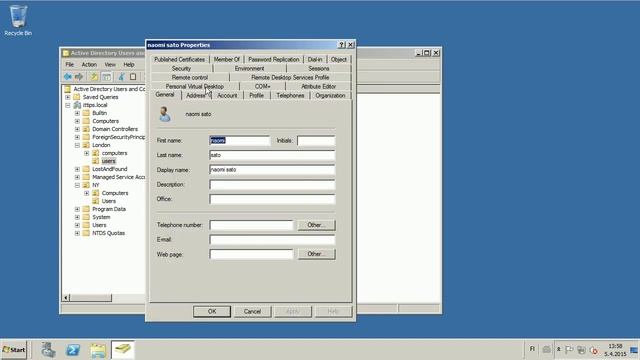640x360 pixels.
Task: Switch to the Attribute Editor tab
Action: (x=318, y=87)
